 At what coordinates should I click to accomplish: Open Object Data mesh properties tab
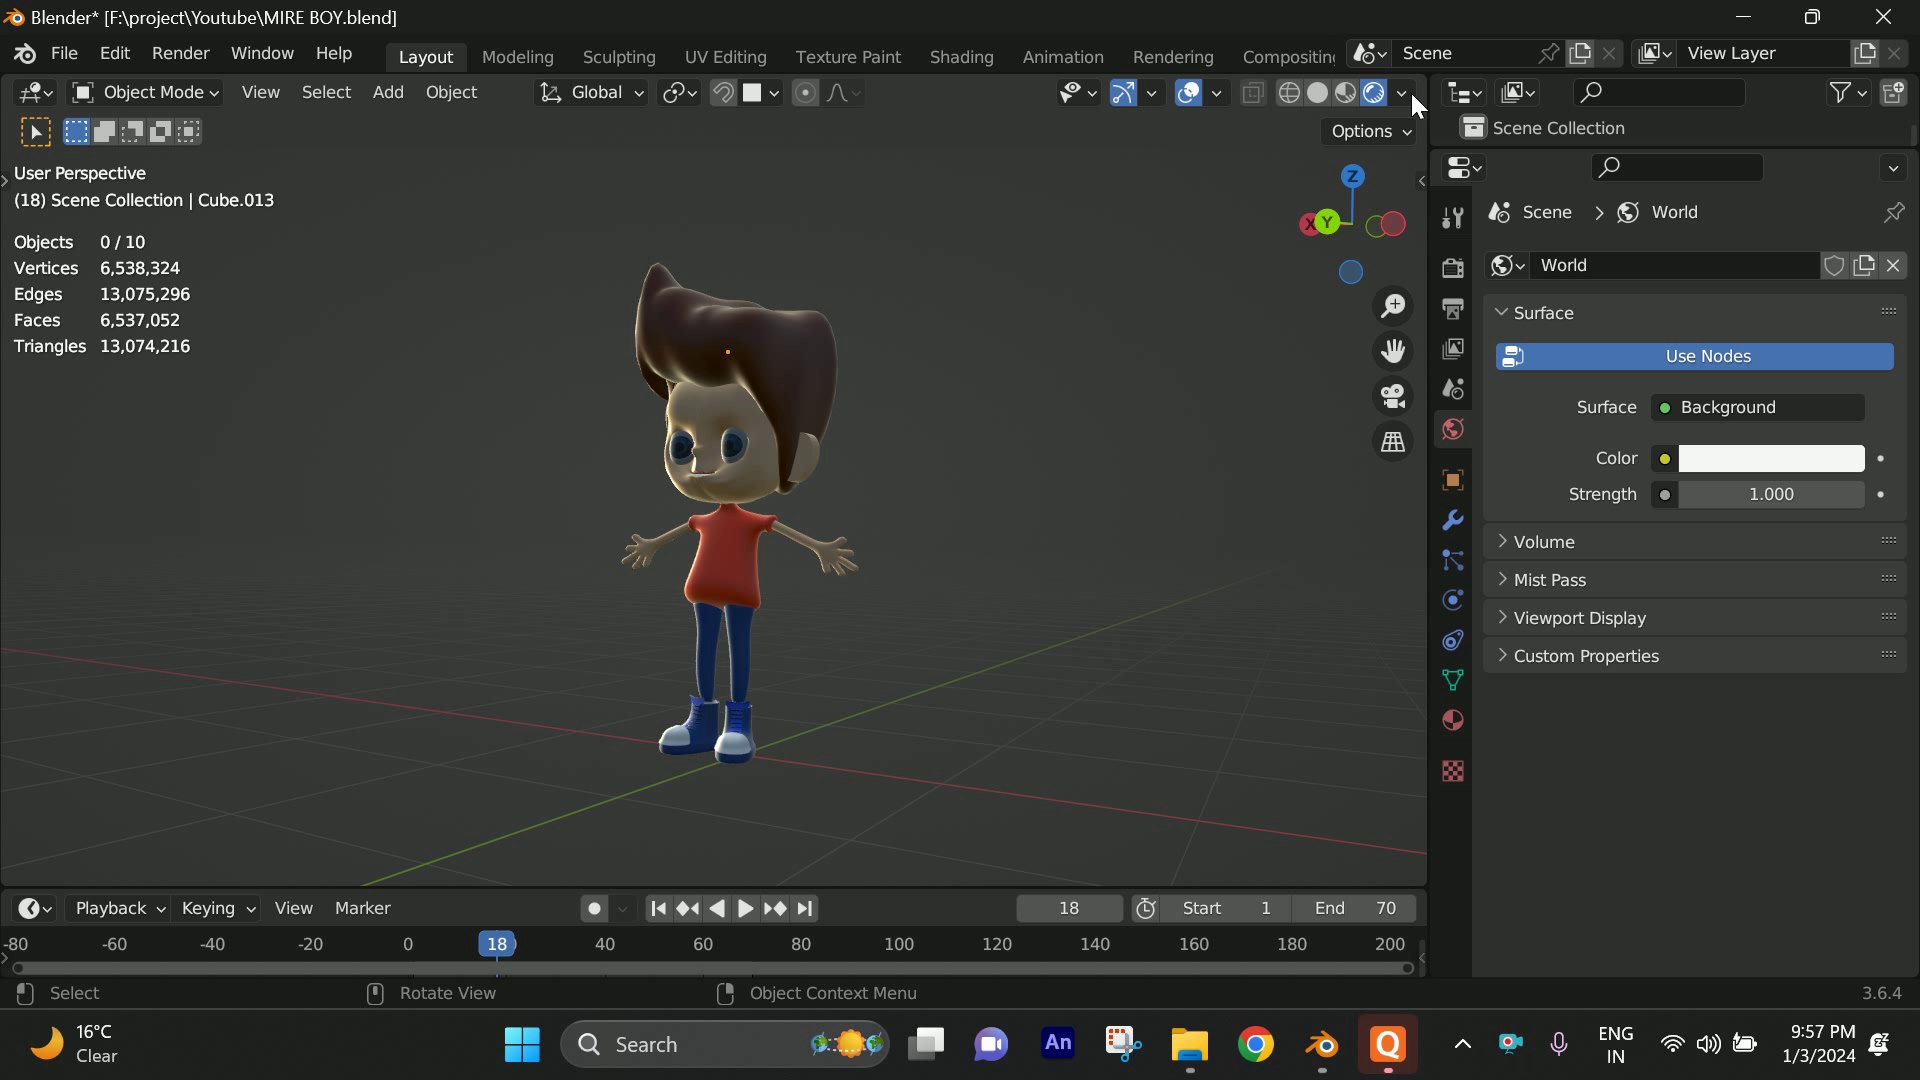tap(1453, 680)
